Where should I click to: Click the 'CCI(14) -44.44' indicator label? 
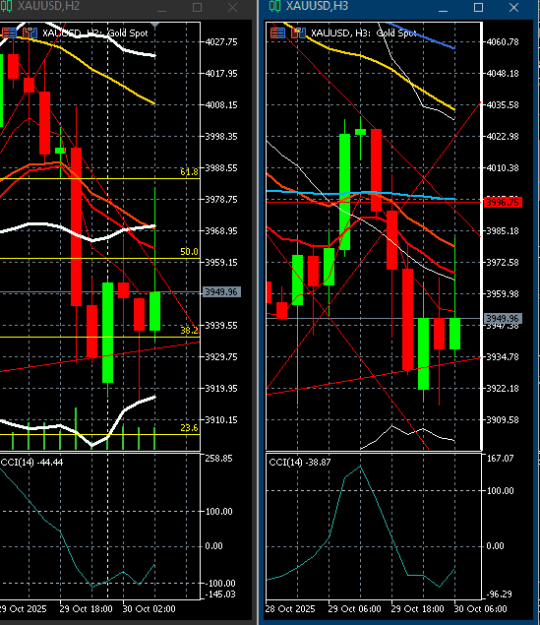[x=32, y=462]
